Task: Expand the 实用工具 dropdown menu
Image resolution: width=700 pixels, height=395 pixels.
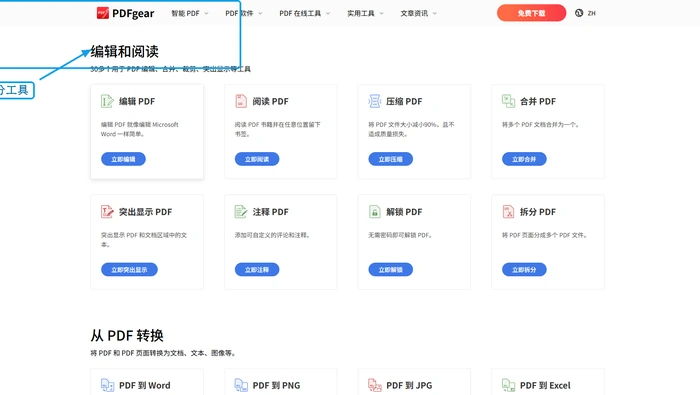Action: 365,13
